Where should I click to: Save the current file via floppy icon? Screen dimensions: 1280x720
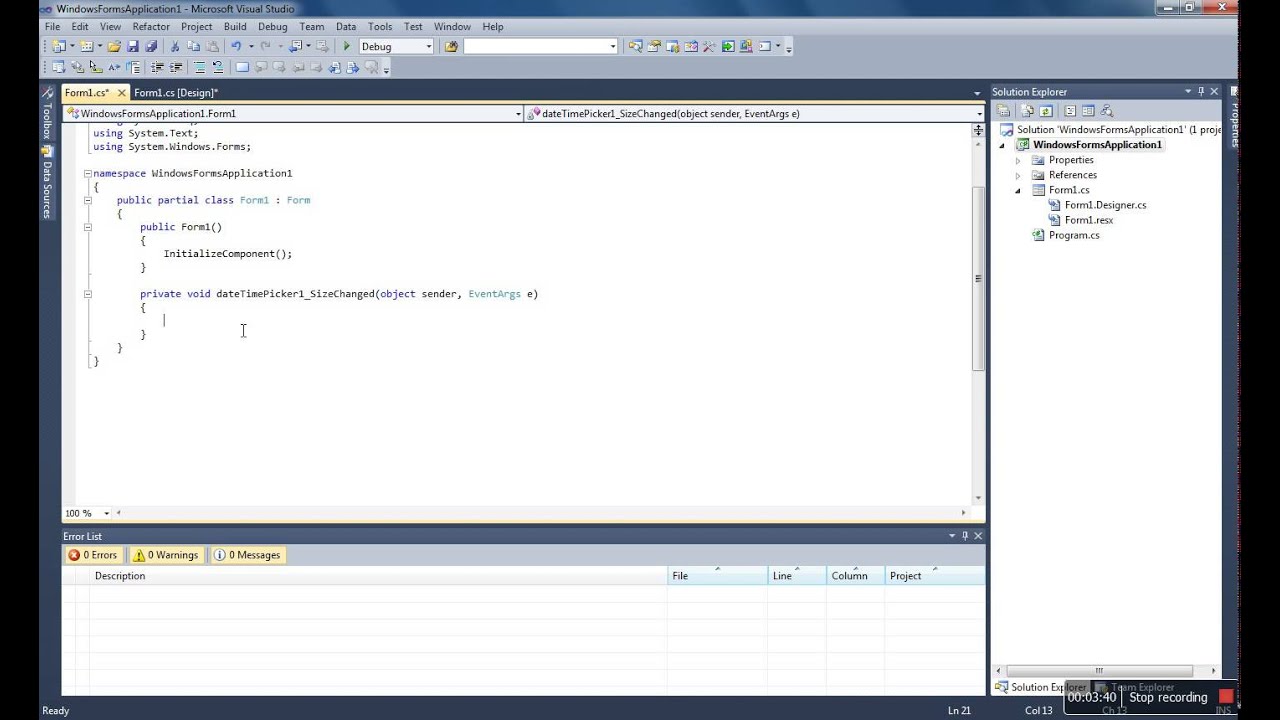tap(133, 46)
